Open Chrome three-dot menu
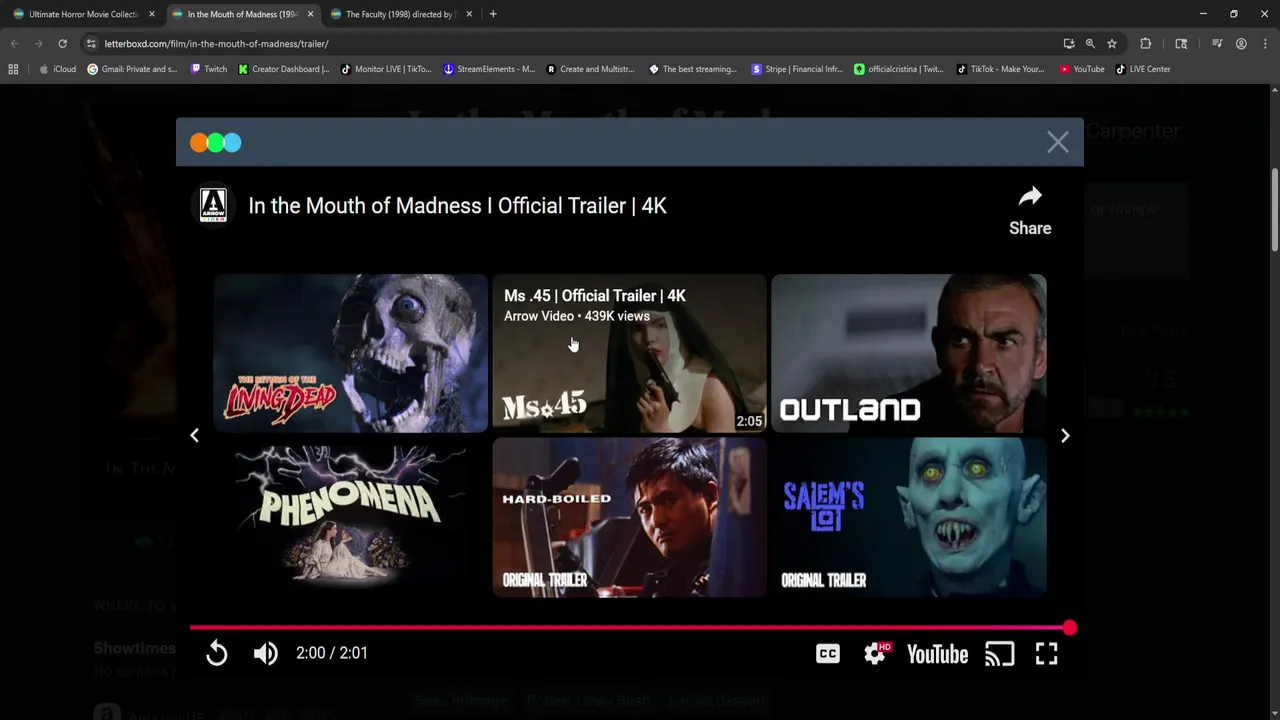1280x720 pixels. pos(1265,44)
